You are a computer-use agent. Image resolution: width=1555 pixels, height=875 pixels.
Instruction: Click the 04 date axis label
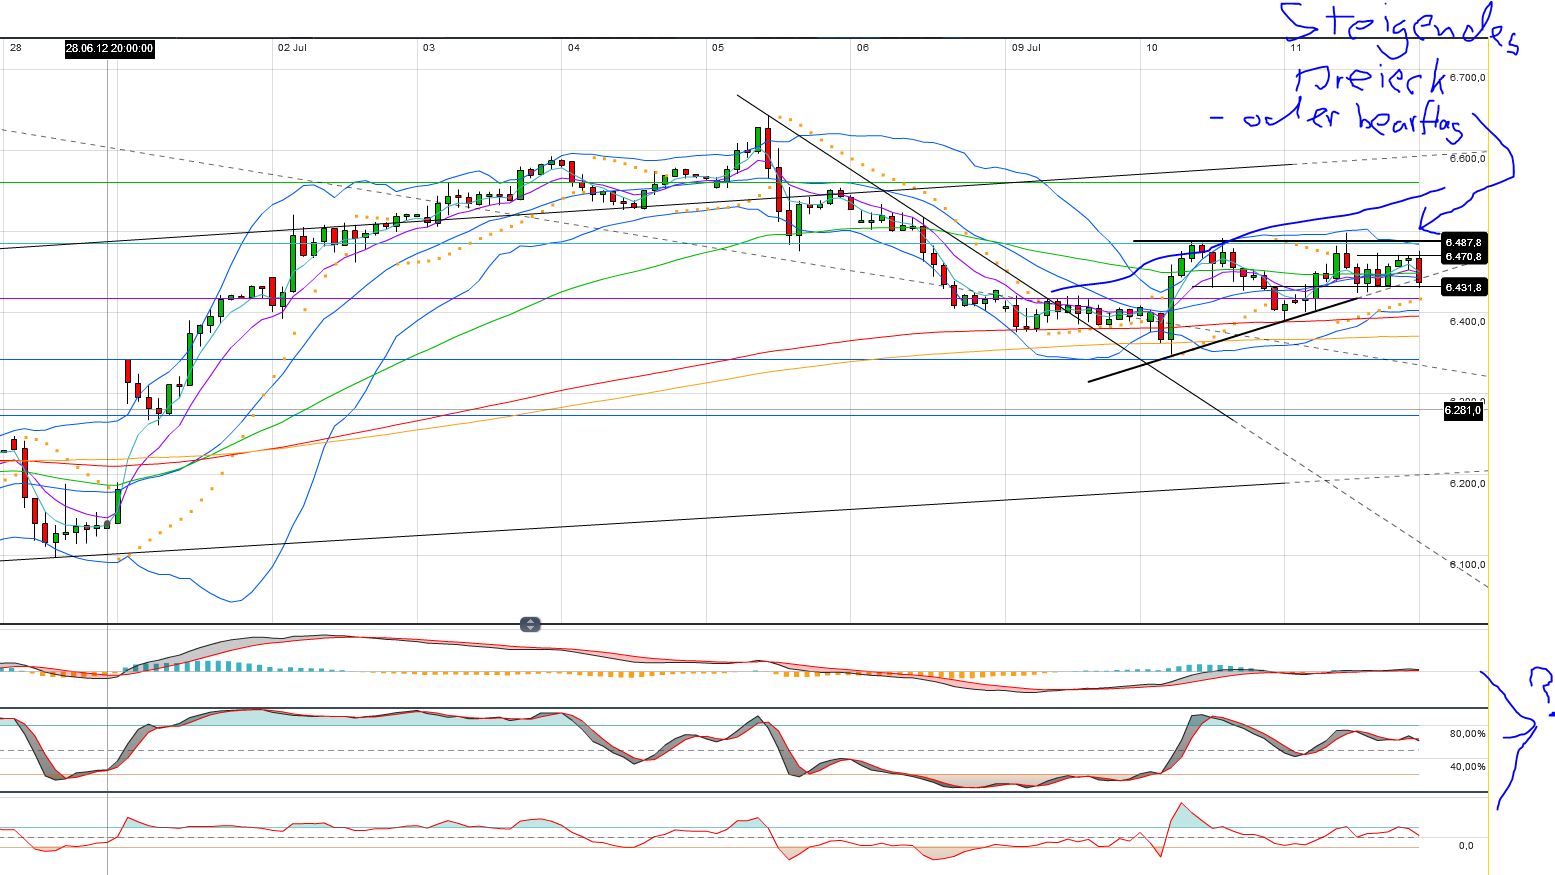point(573,48)
